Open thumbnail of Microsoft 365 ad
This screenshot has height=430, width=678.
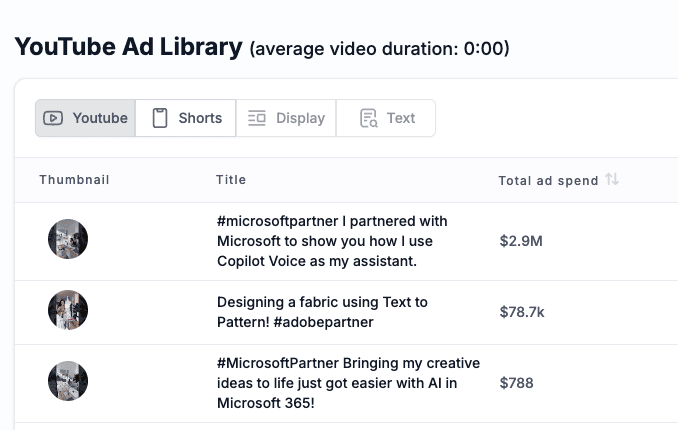(68, 381)
